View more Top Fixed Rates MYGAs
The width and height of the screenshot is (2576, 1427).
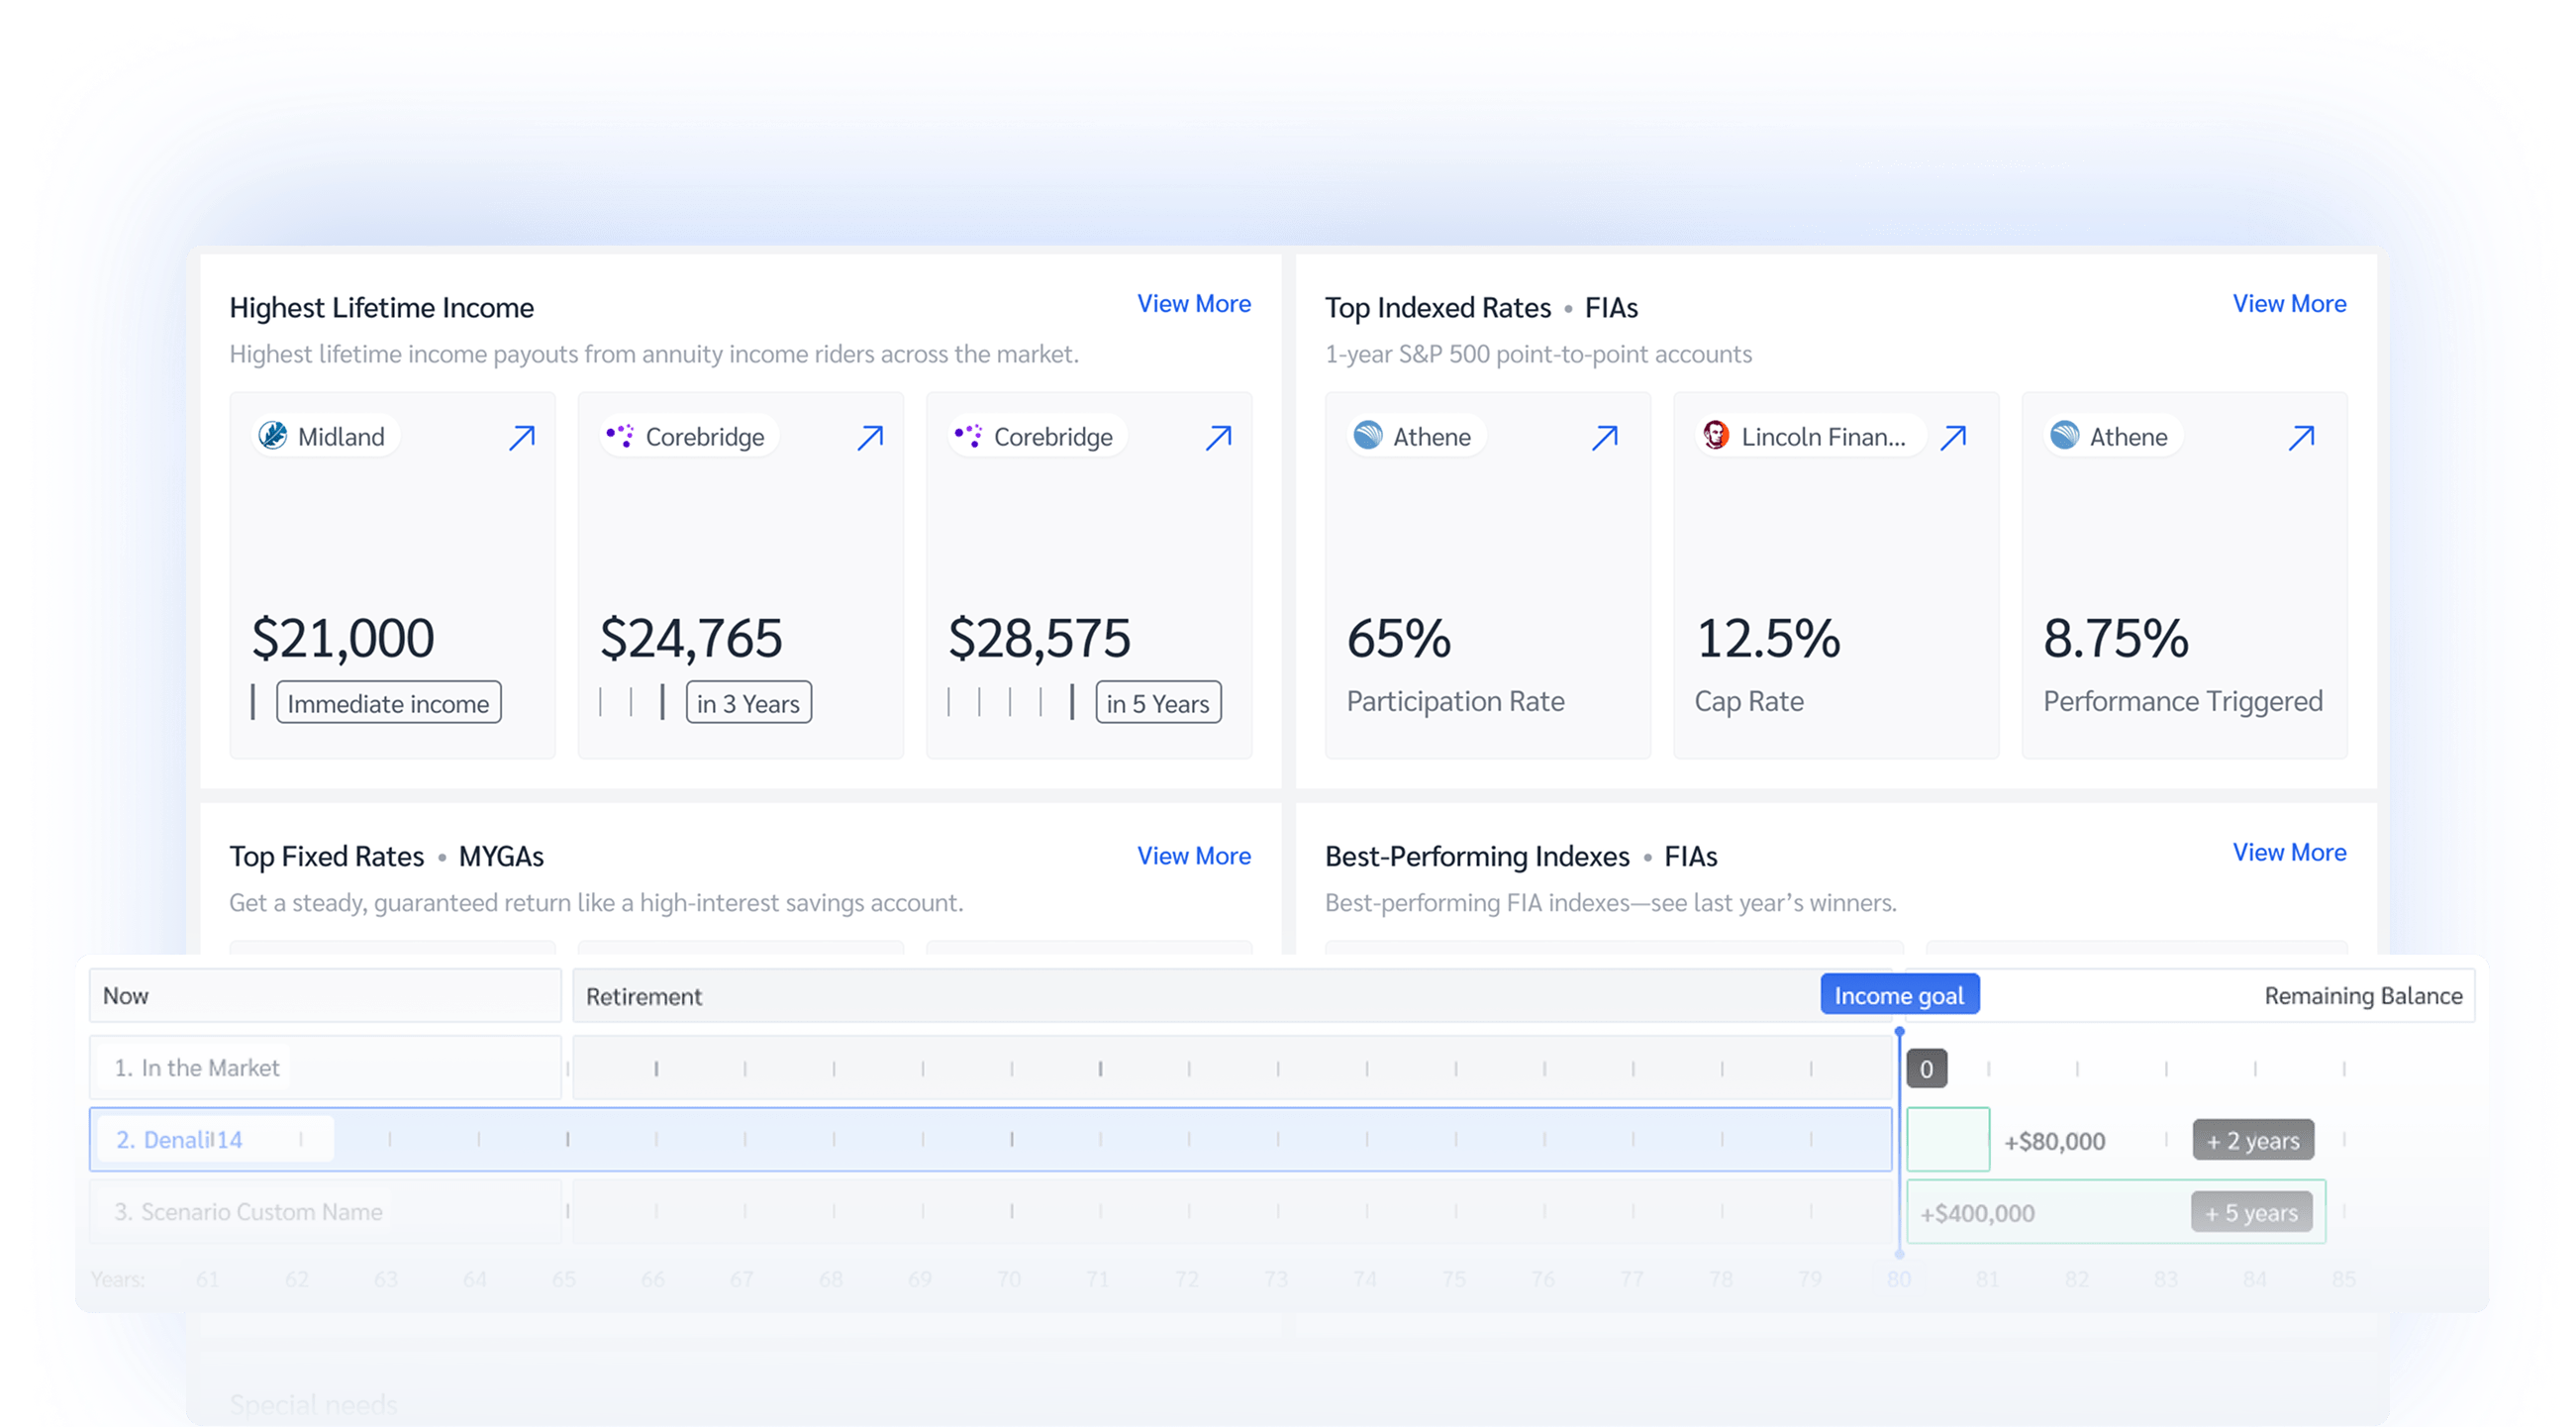pyautogui.click(x=1193, y=856)
